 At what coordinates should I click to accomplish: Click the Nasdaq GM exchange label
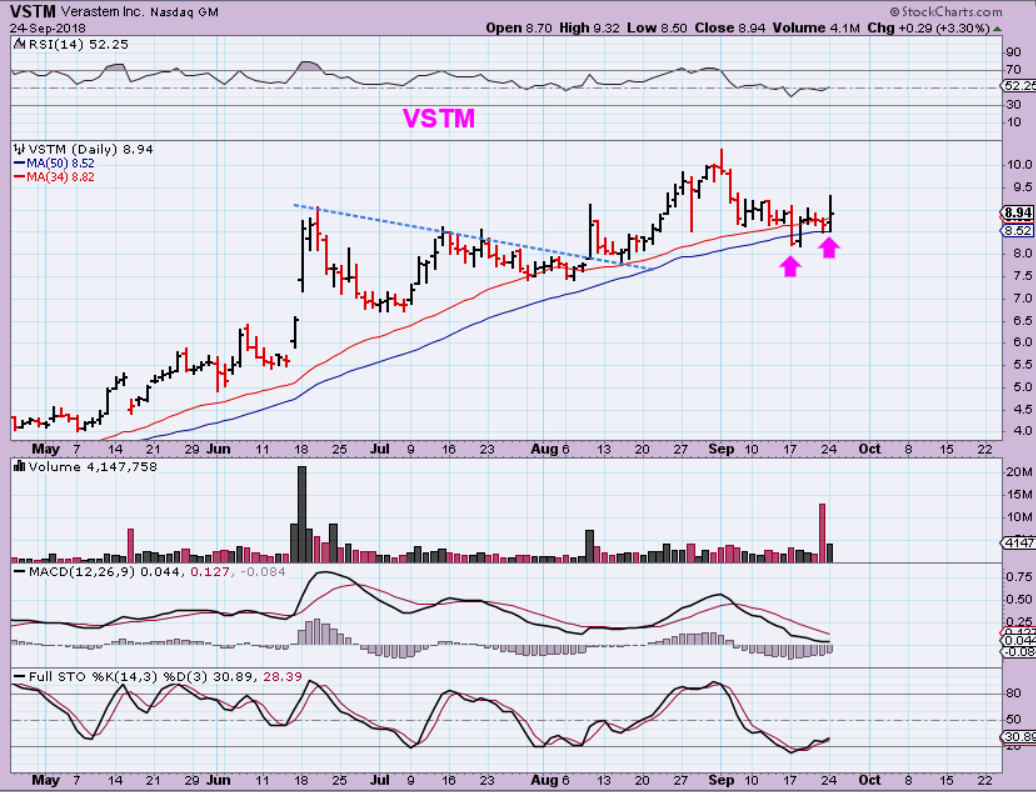(184, 13)
